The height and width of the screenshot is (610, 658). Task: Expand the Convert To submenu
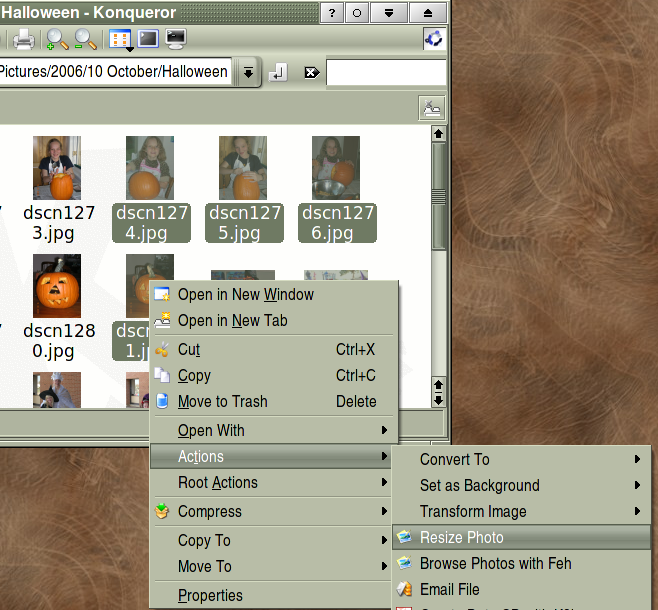click(x=637, y=459)
